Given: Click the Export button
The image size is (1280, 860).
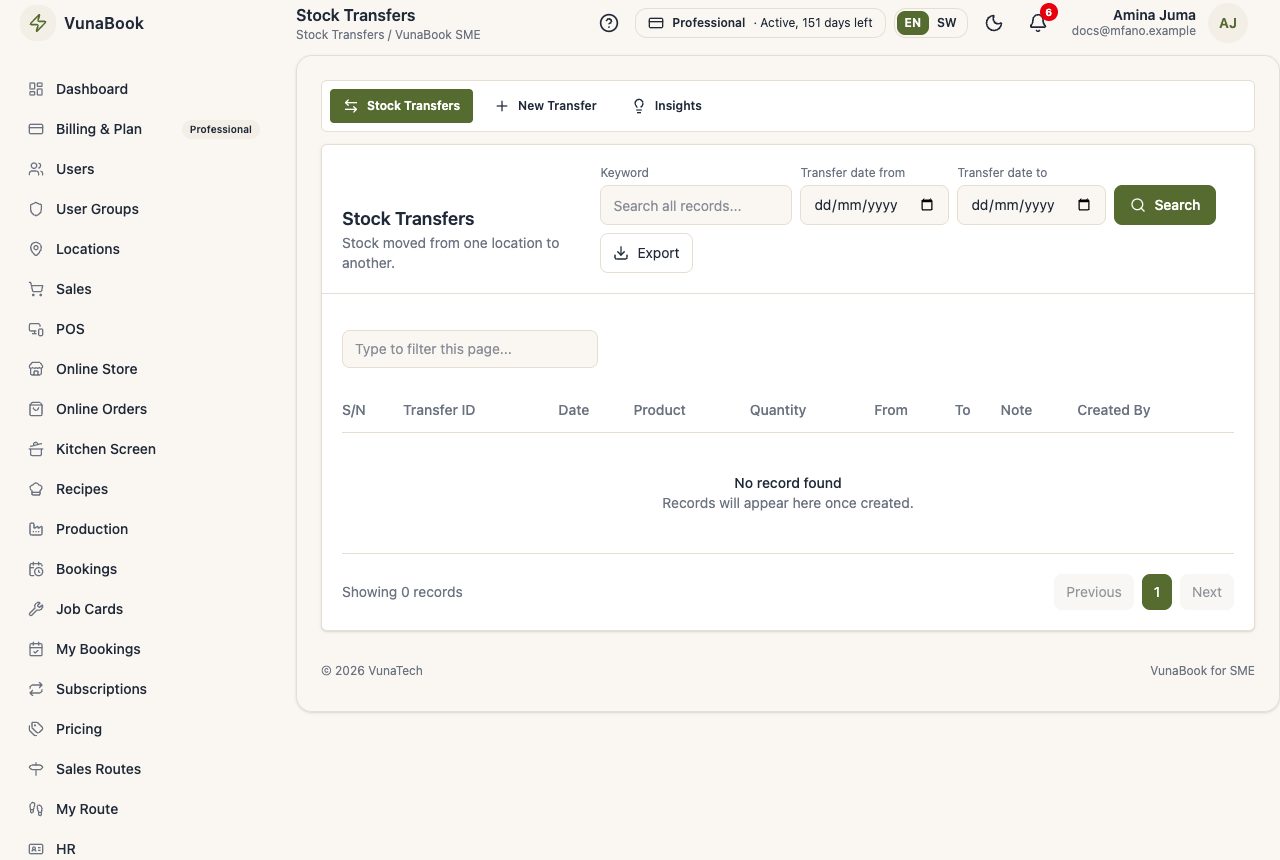Looking at the screenshot, I should point(646,253).
